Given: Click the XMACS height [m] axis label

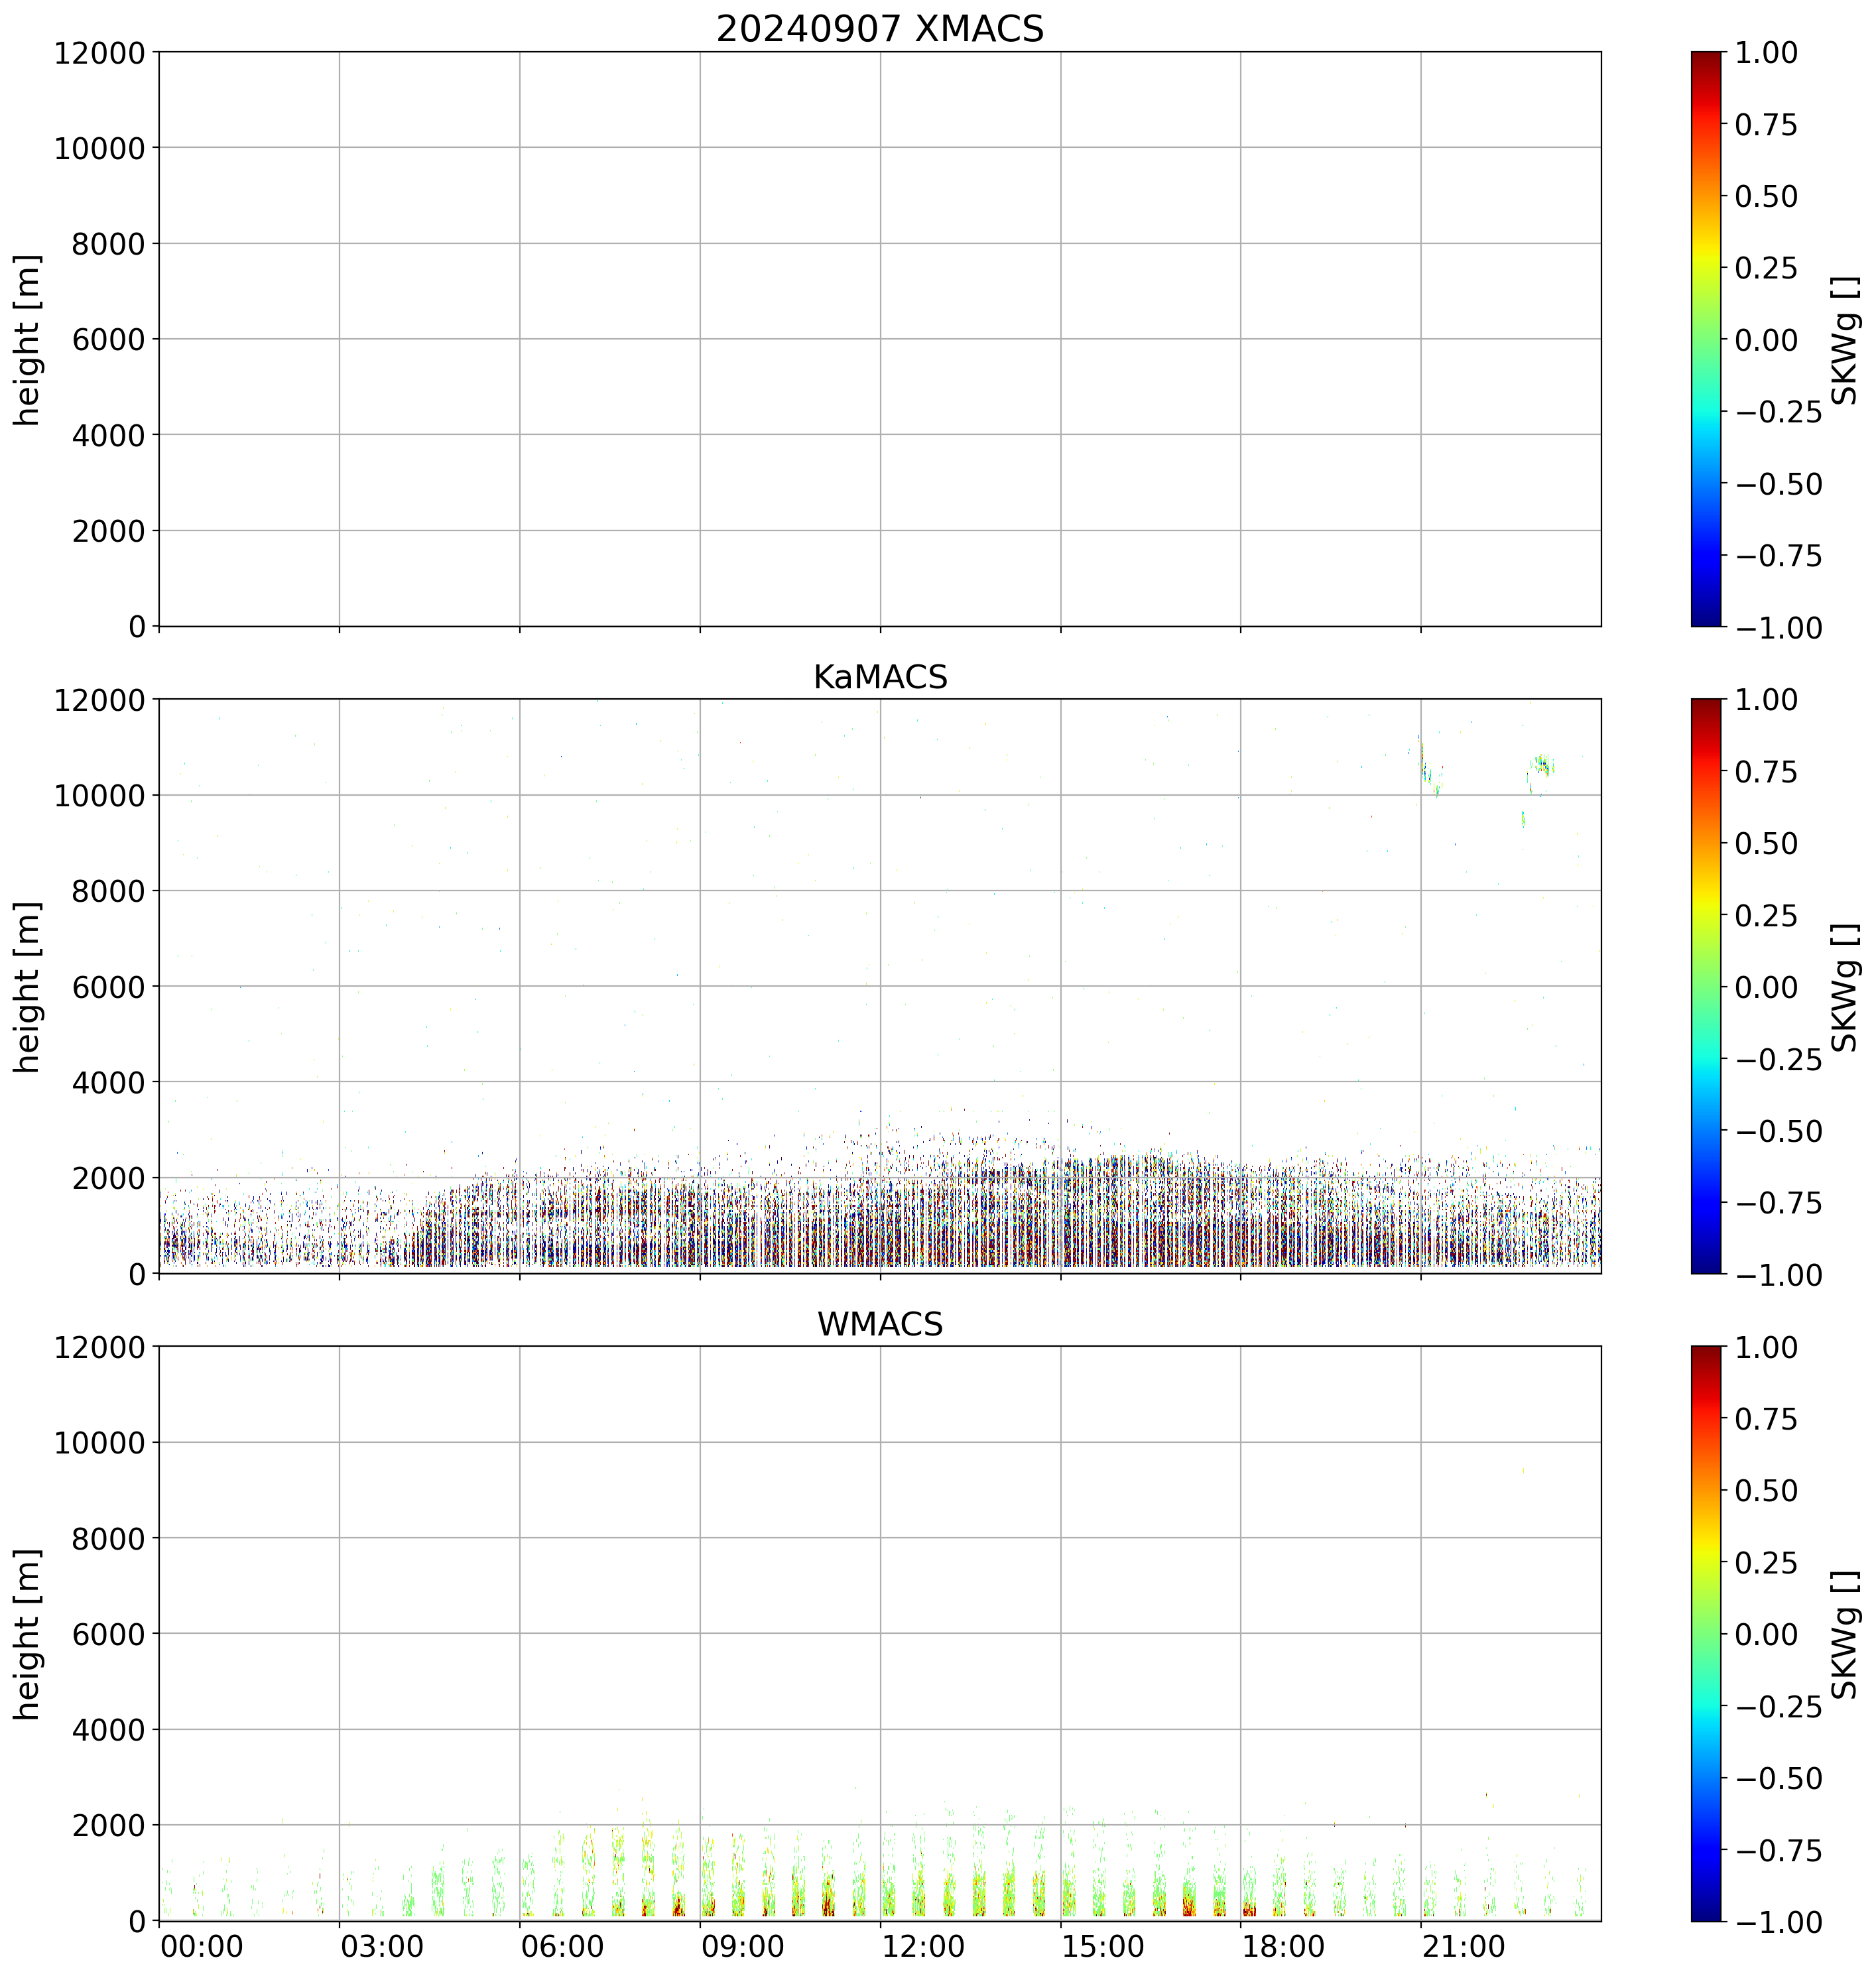Looking at the screenshot, I should [x=28, y=340].
